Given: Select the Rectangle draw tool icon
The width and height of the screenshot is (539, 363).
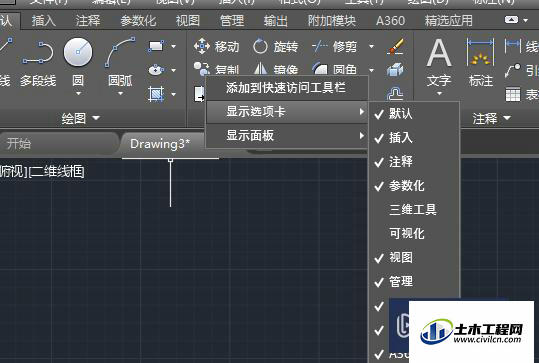Looking at the screenshot, I should 156,46.
